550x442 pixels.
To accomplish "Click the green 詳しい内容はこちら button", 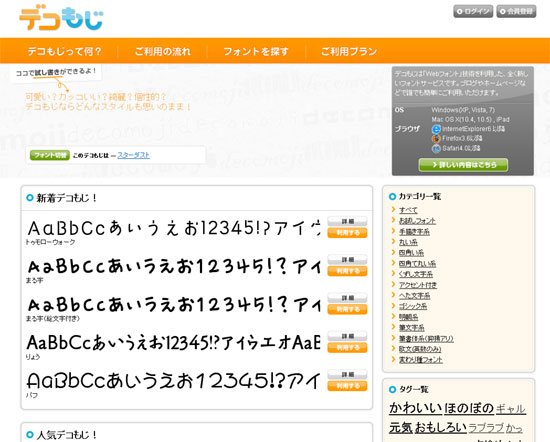I will (x=463, y=165).
